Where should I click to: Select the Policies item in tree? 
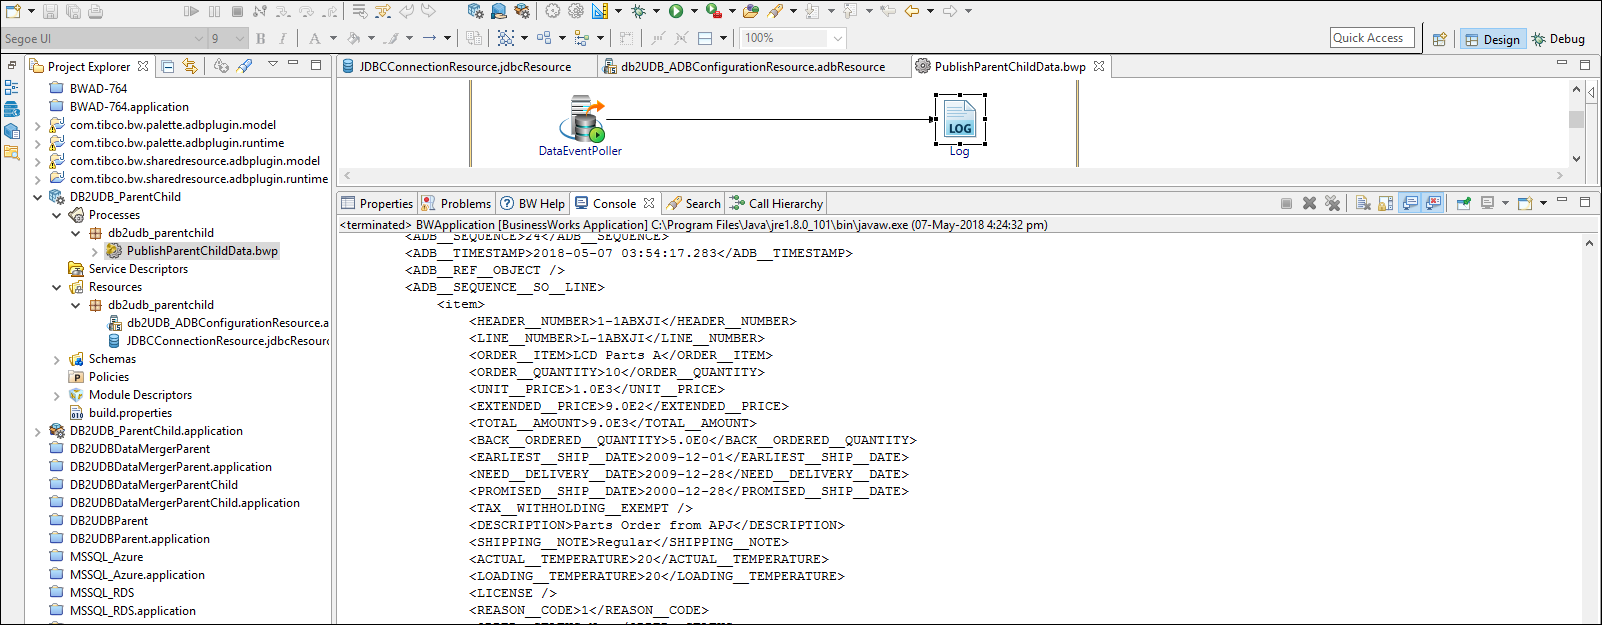coord(109,377)
